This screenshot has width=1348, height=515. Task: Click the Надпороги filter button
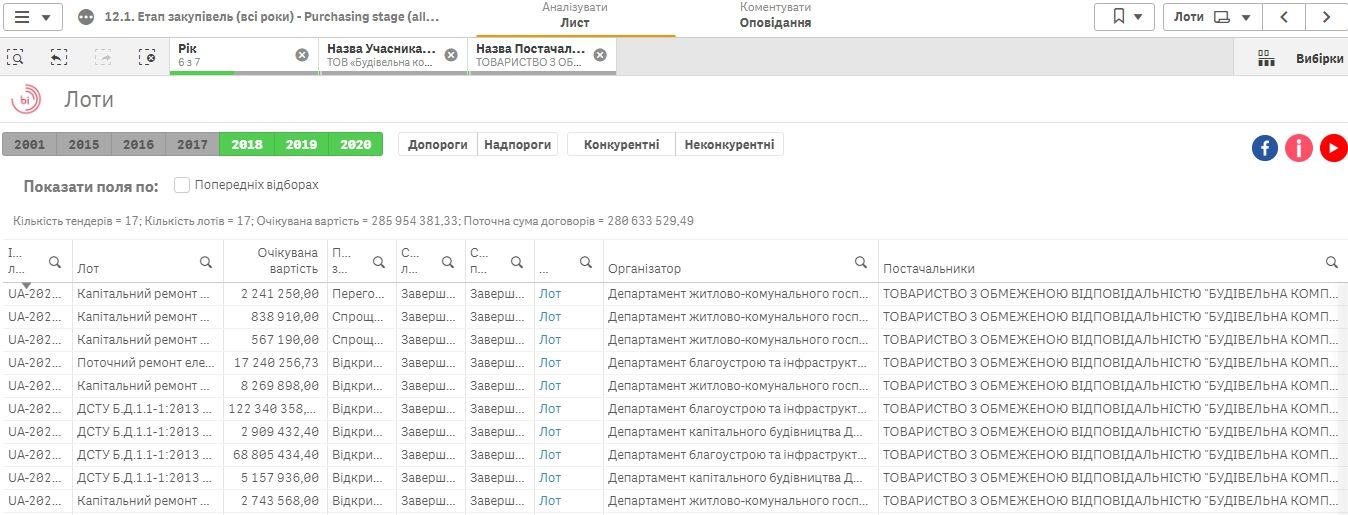coord(517,145)
